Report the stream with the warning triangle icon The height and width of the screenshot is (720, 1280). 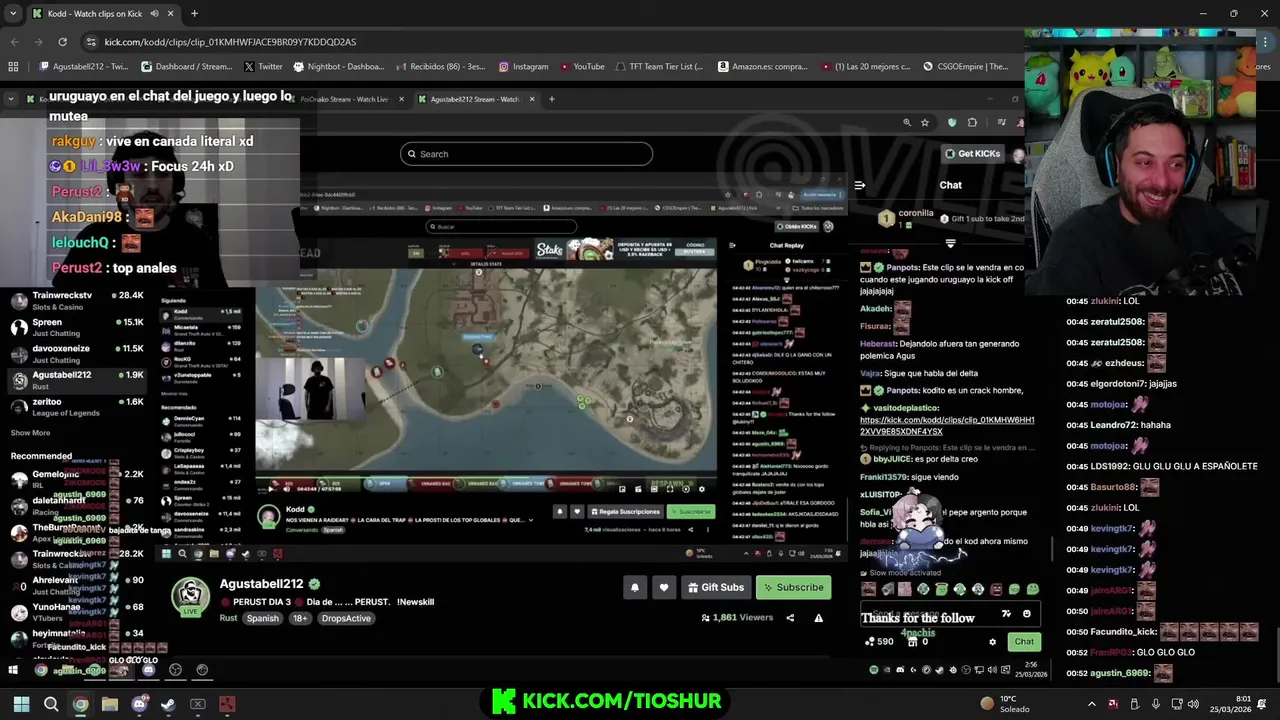[x=818, y=618]
